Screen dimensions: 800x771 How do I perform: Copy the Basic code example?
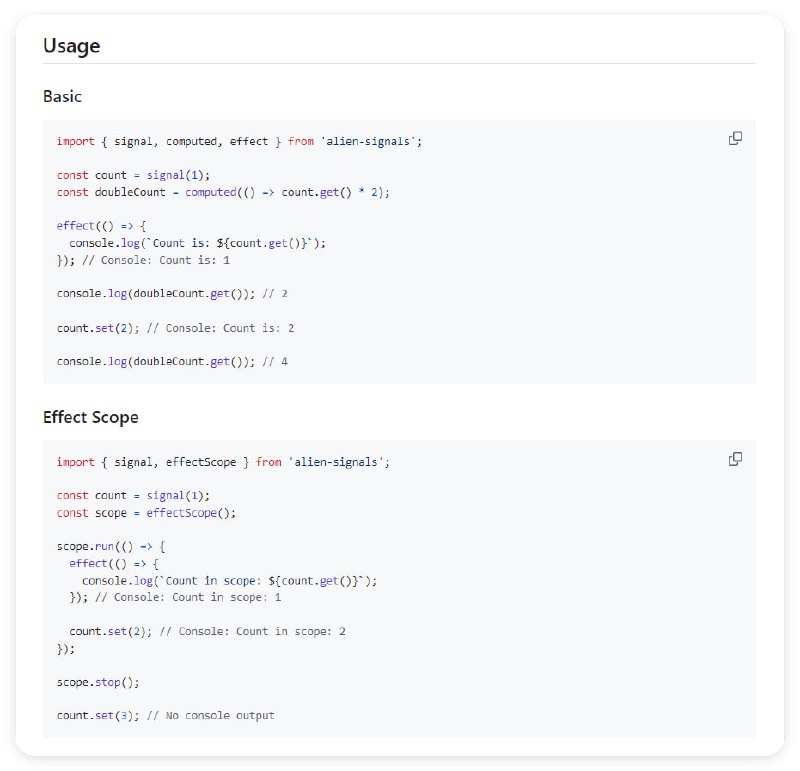[x=735, y=139]
